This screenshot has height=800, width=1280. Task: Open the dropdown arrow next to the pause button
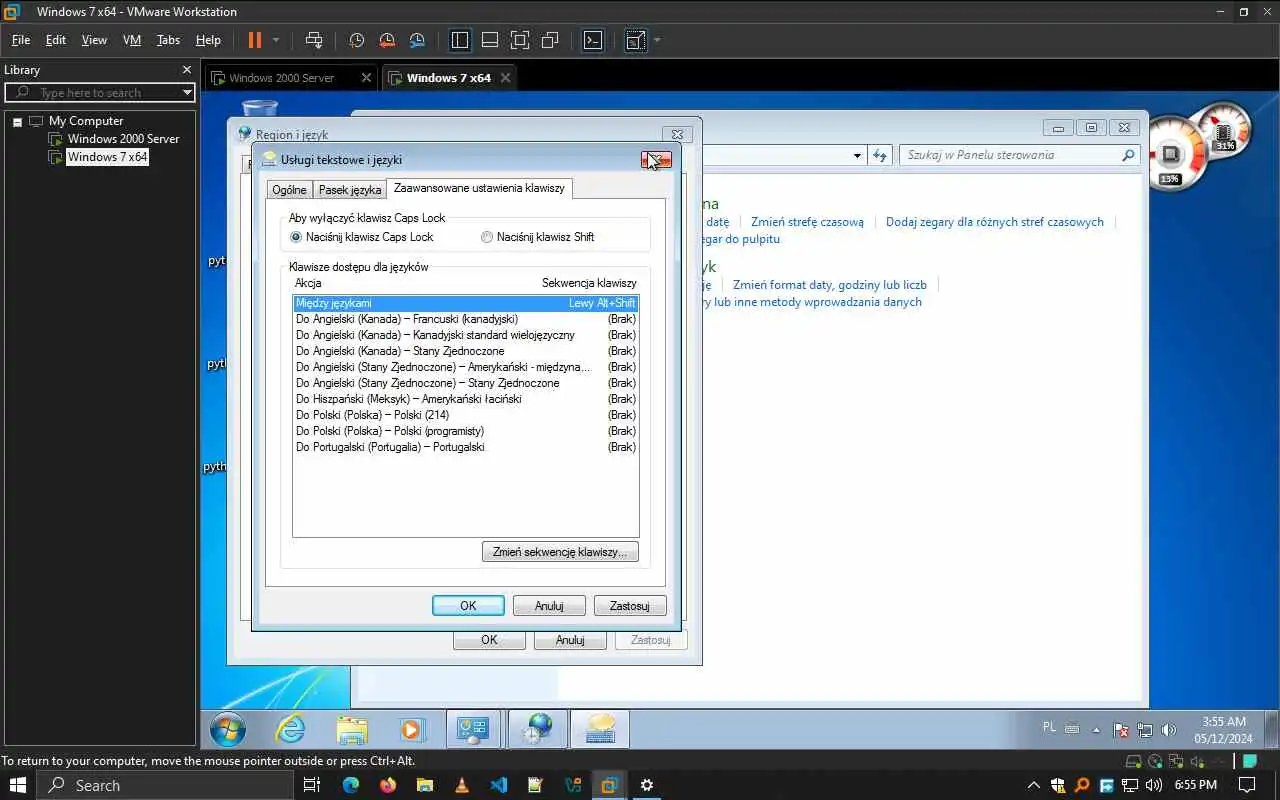(276, 40)
